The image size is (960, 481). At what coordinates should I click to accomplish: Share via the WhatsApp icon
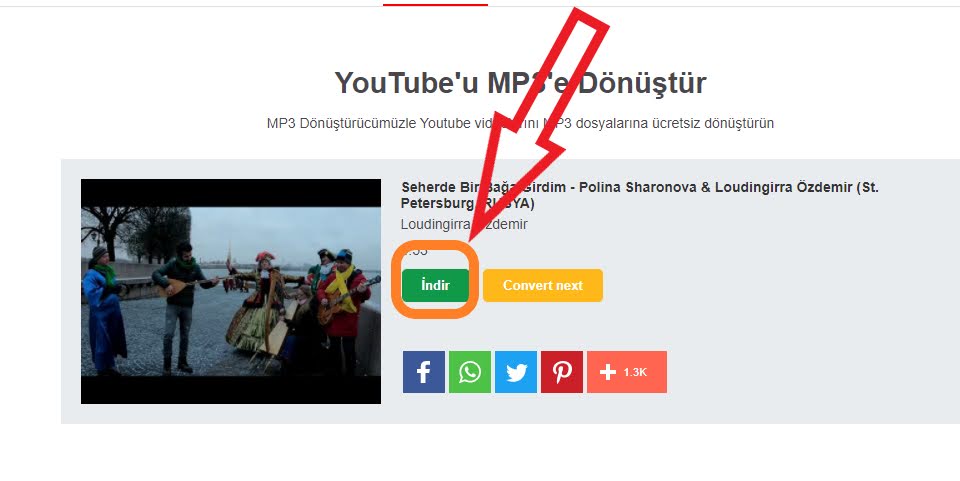click(x=470, y=372)
